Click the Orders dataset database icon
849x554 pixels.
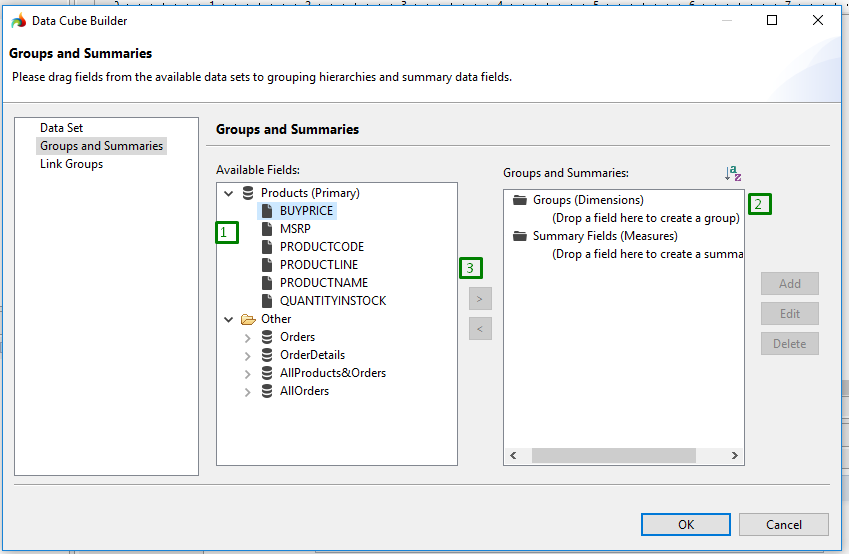[x=267, y=337]
